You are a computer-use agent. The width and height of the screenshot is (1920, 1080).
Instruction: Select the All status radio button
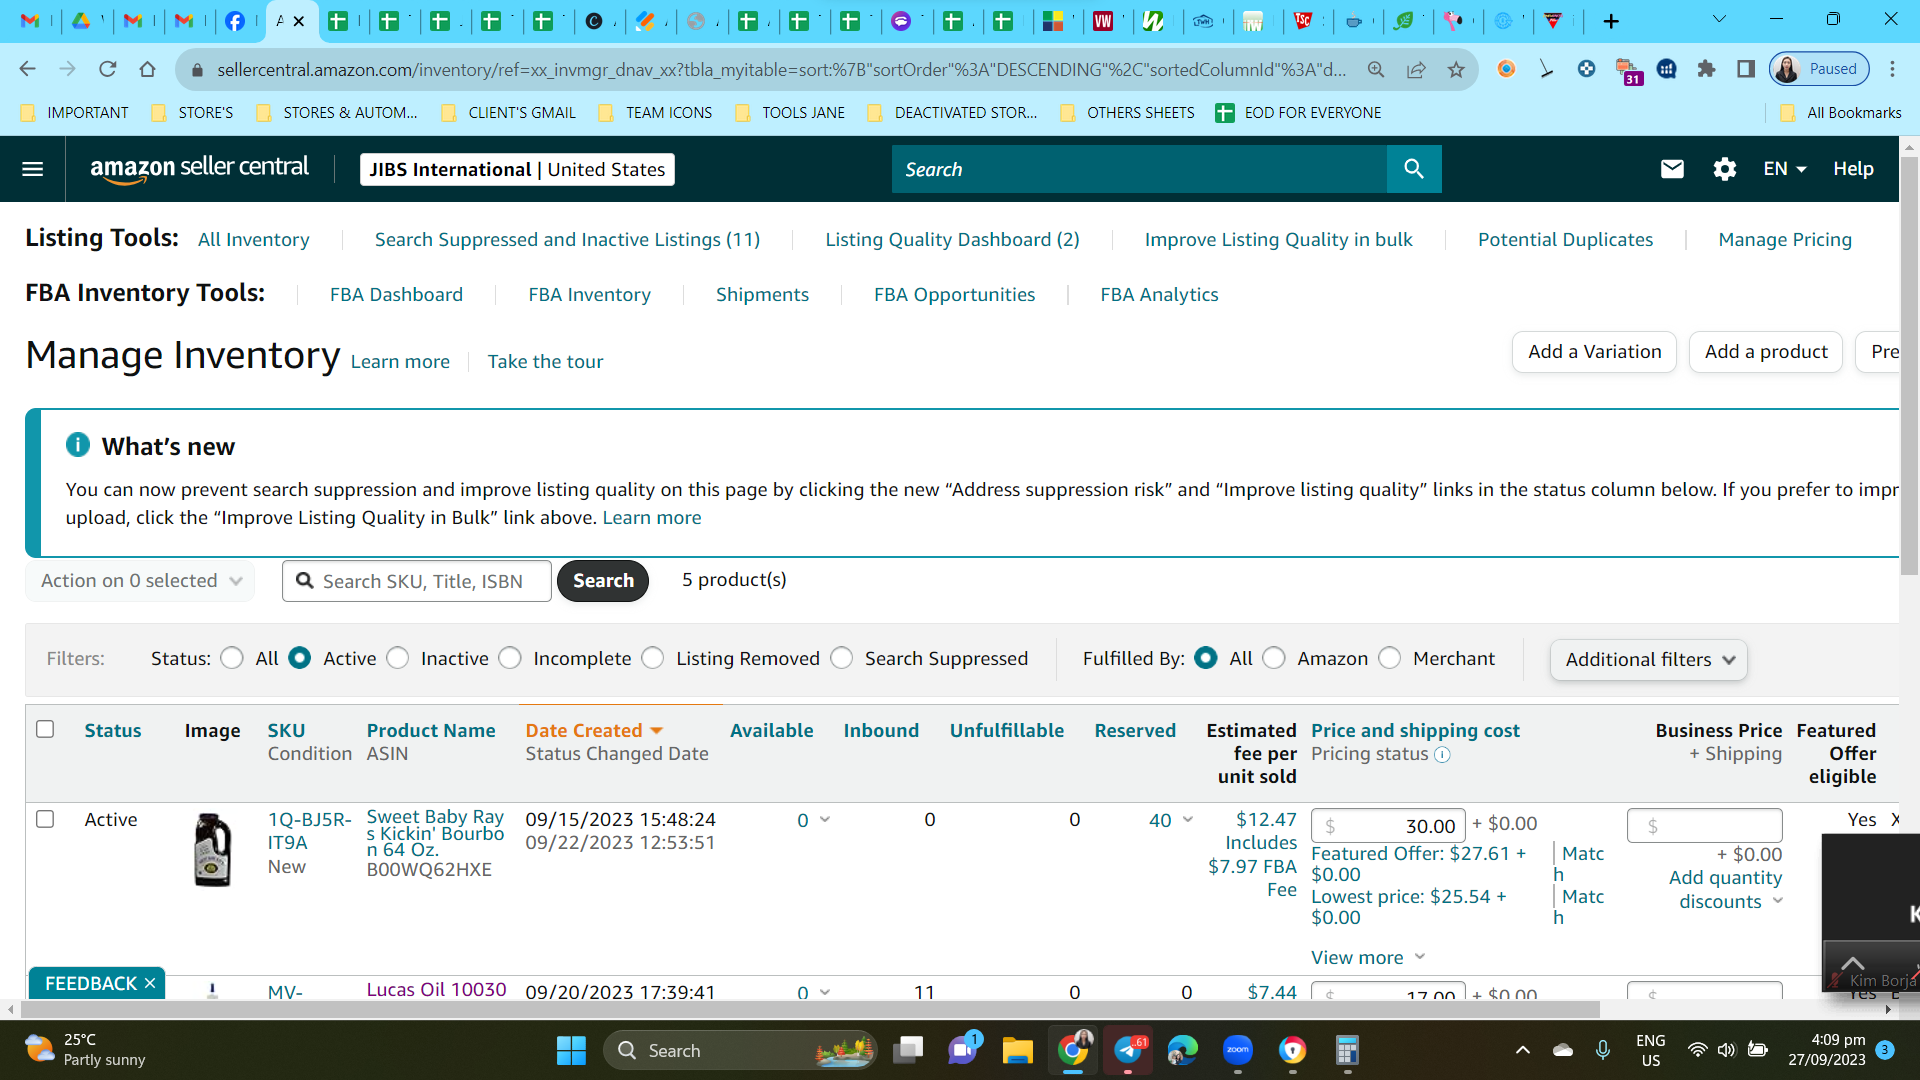click(232, 658)
